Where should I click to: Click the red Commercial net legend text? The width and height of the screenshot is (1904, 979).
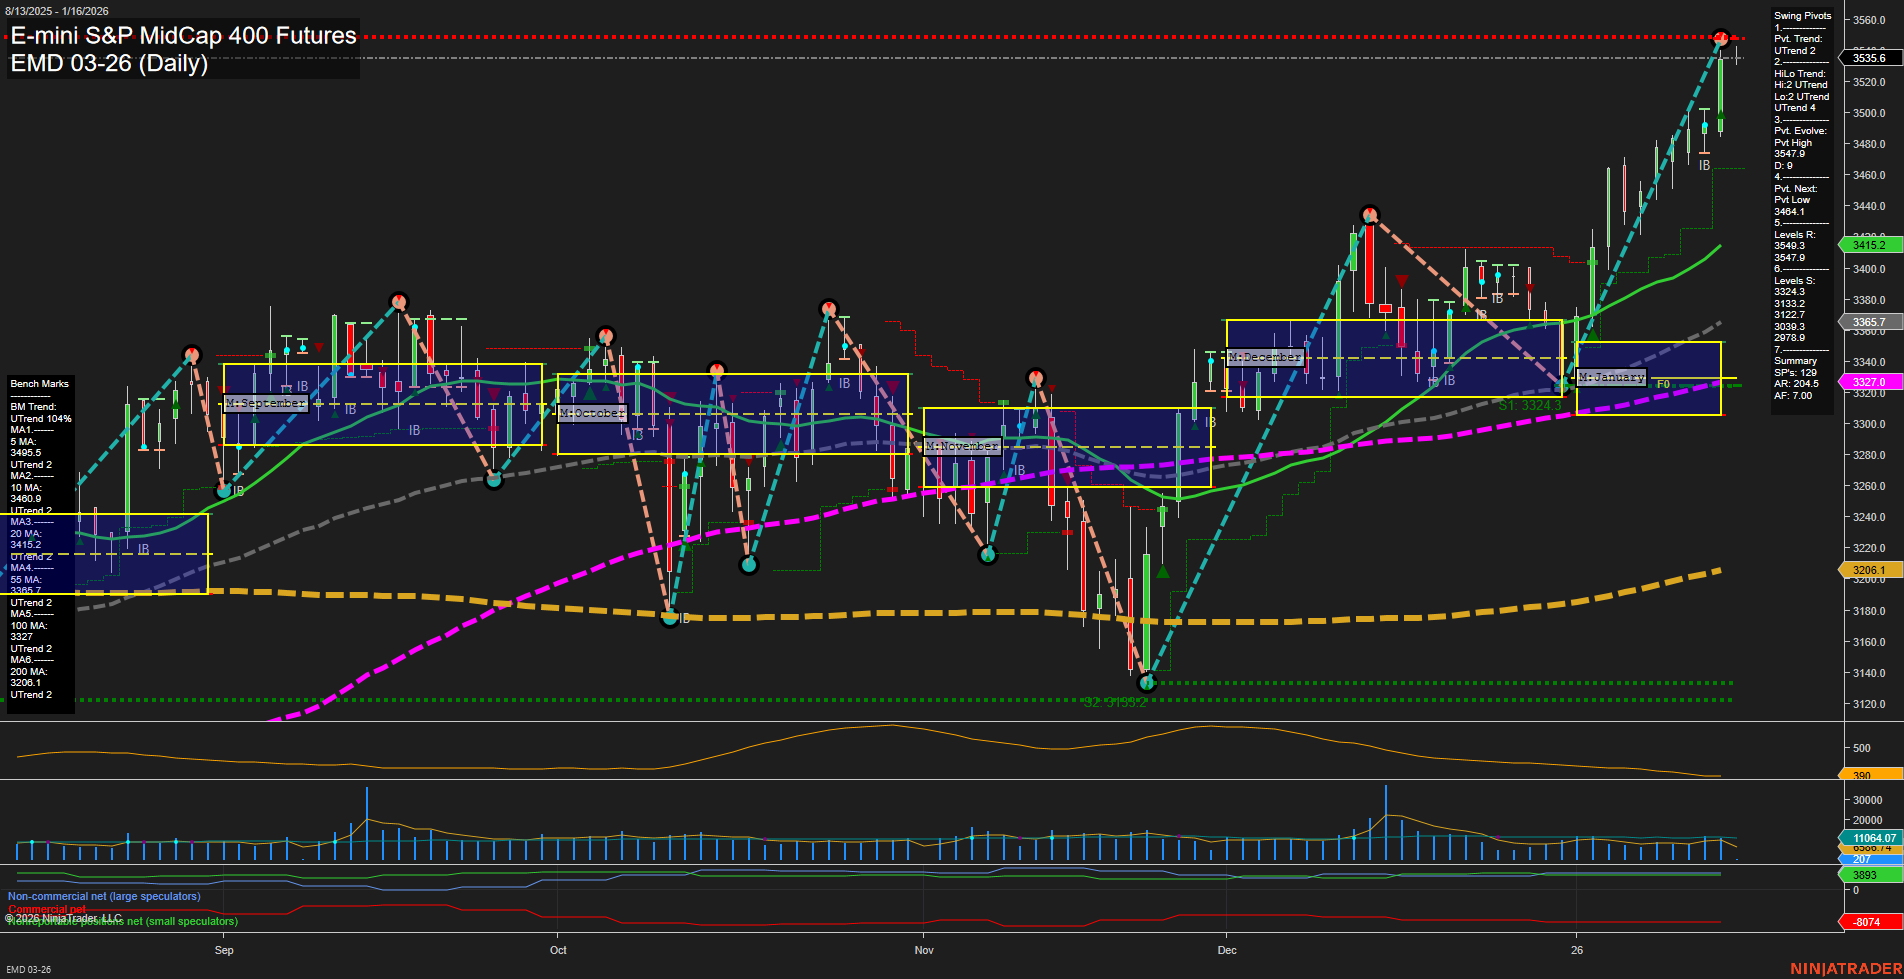(48, 910)
